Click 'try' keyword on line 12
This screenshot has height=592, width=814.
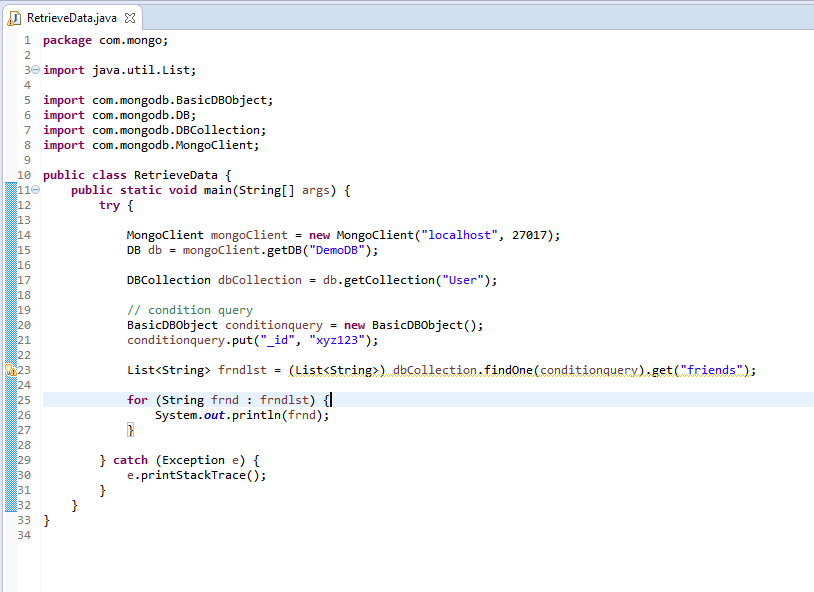click(110, 206)
